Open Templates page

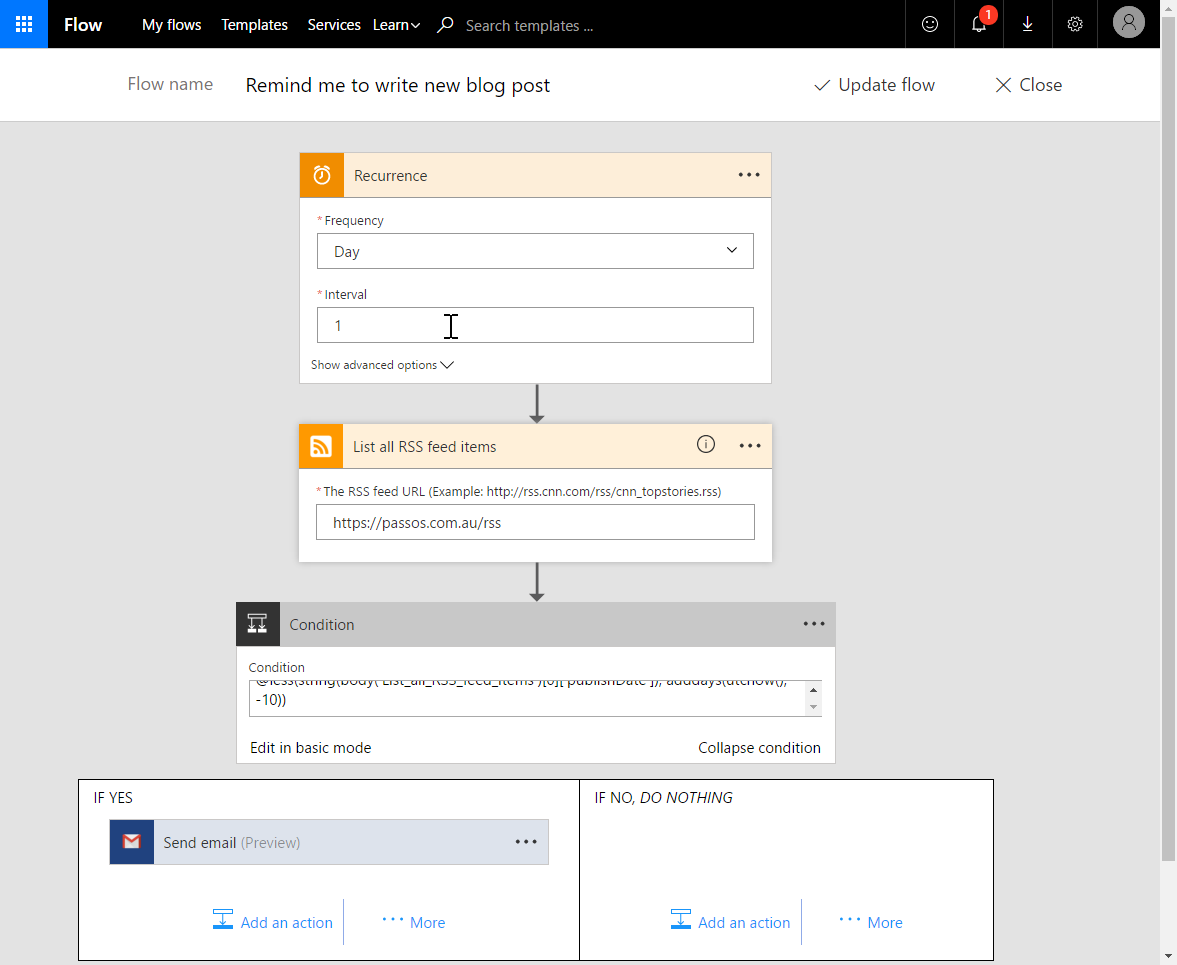(254, 25)
